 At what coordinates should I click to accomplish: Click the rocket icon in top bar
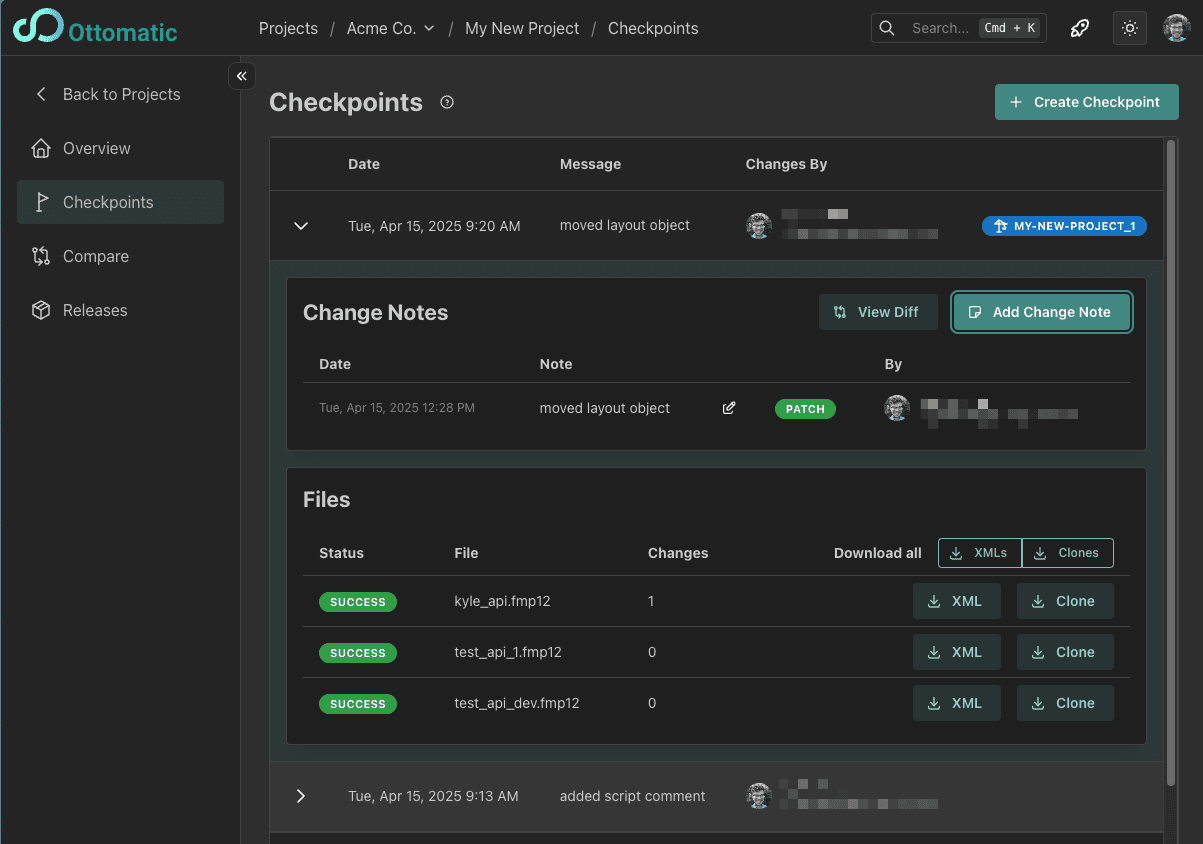pyautogui.click(x=1080, y=28)
